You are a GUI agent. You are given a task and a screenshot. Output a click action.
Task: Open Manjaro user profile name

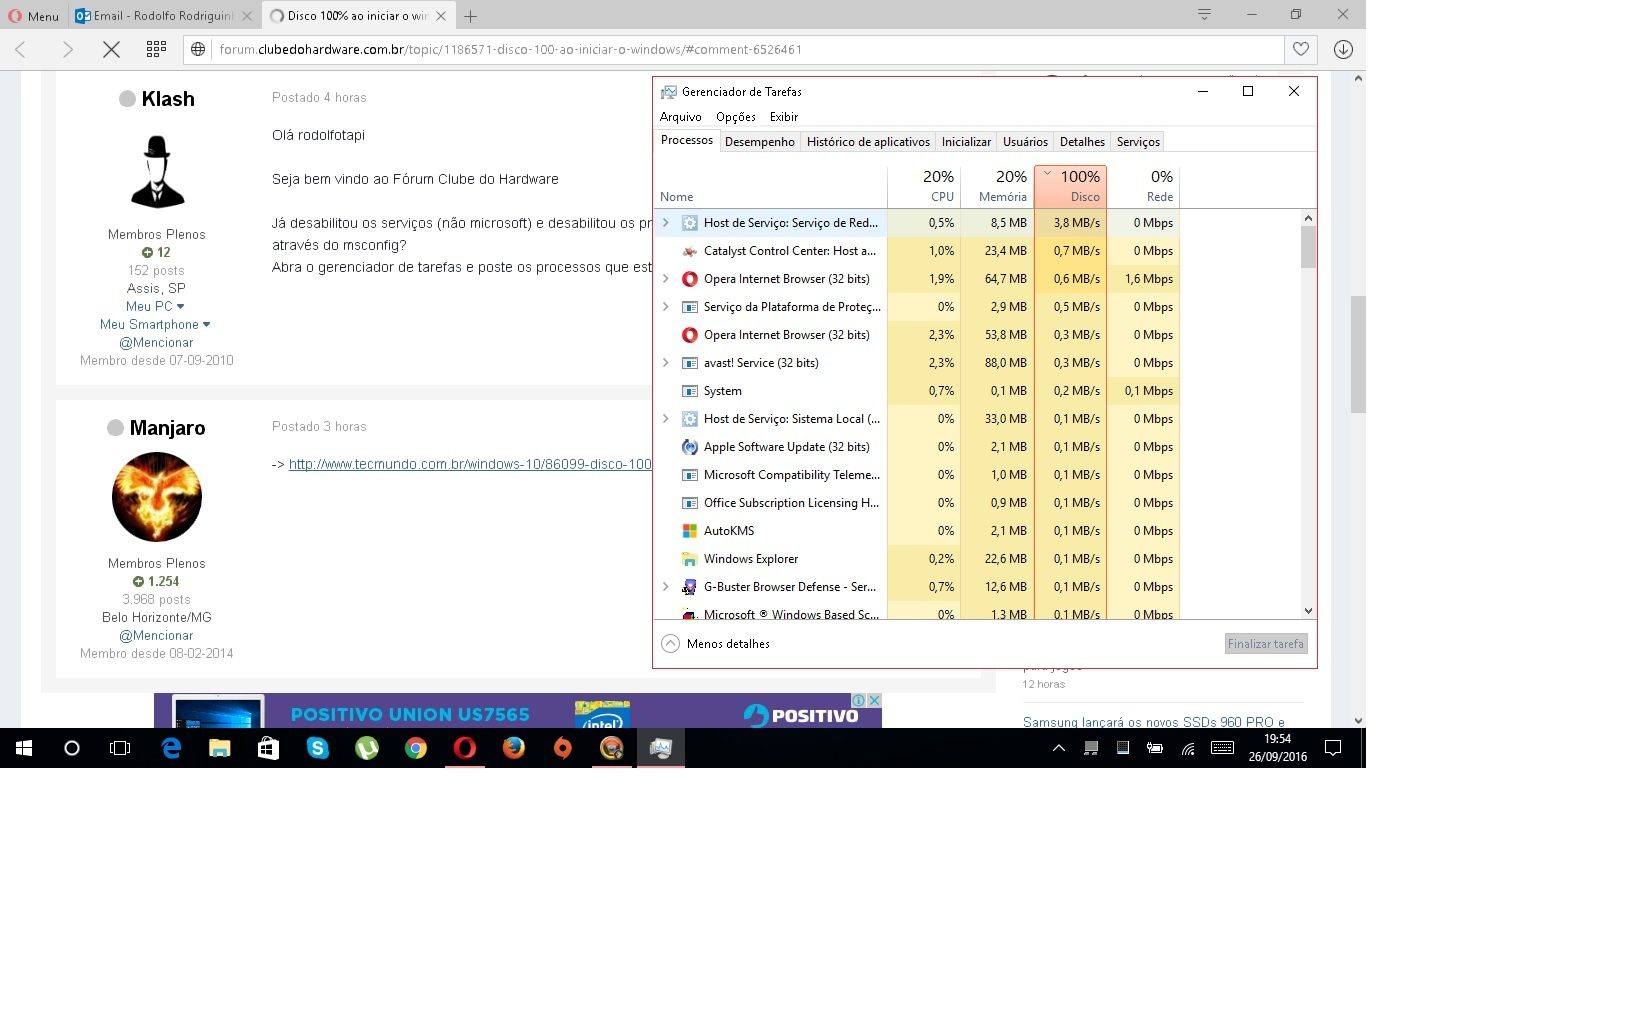pos(167,428)
